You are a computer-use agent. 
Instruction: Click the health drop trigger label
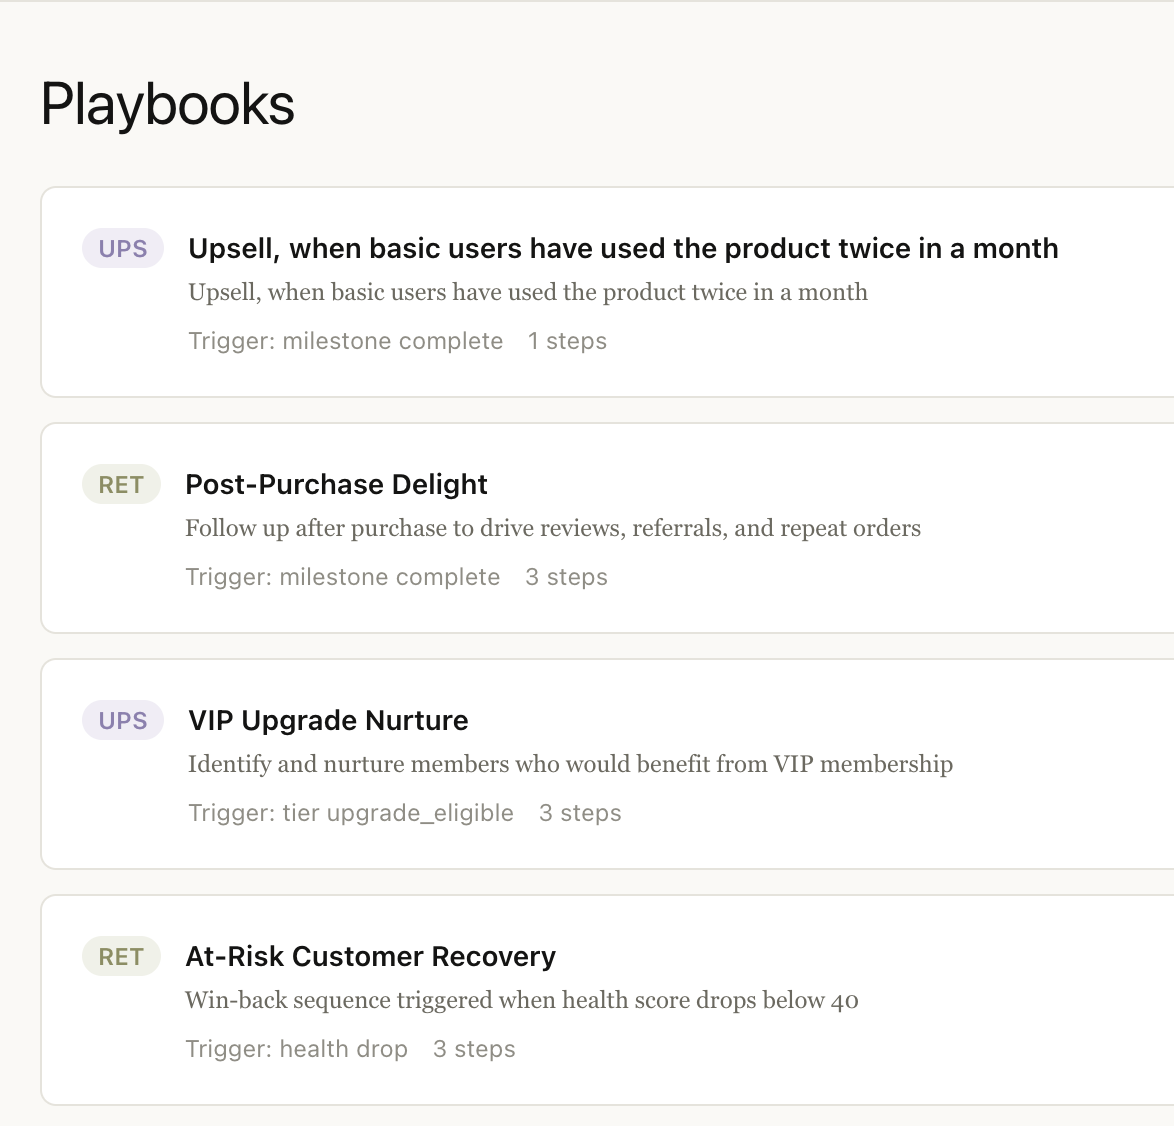[x=297, y=1049]
